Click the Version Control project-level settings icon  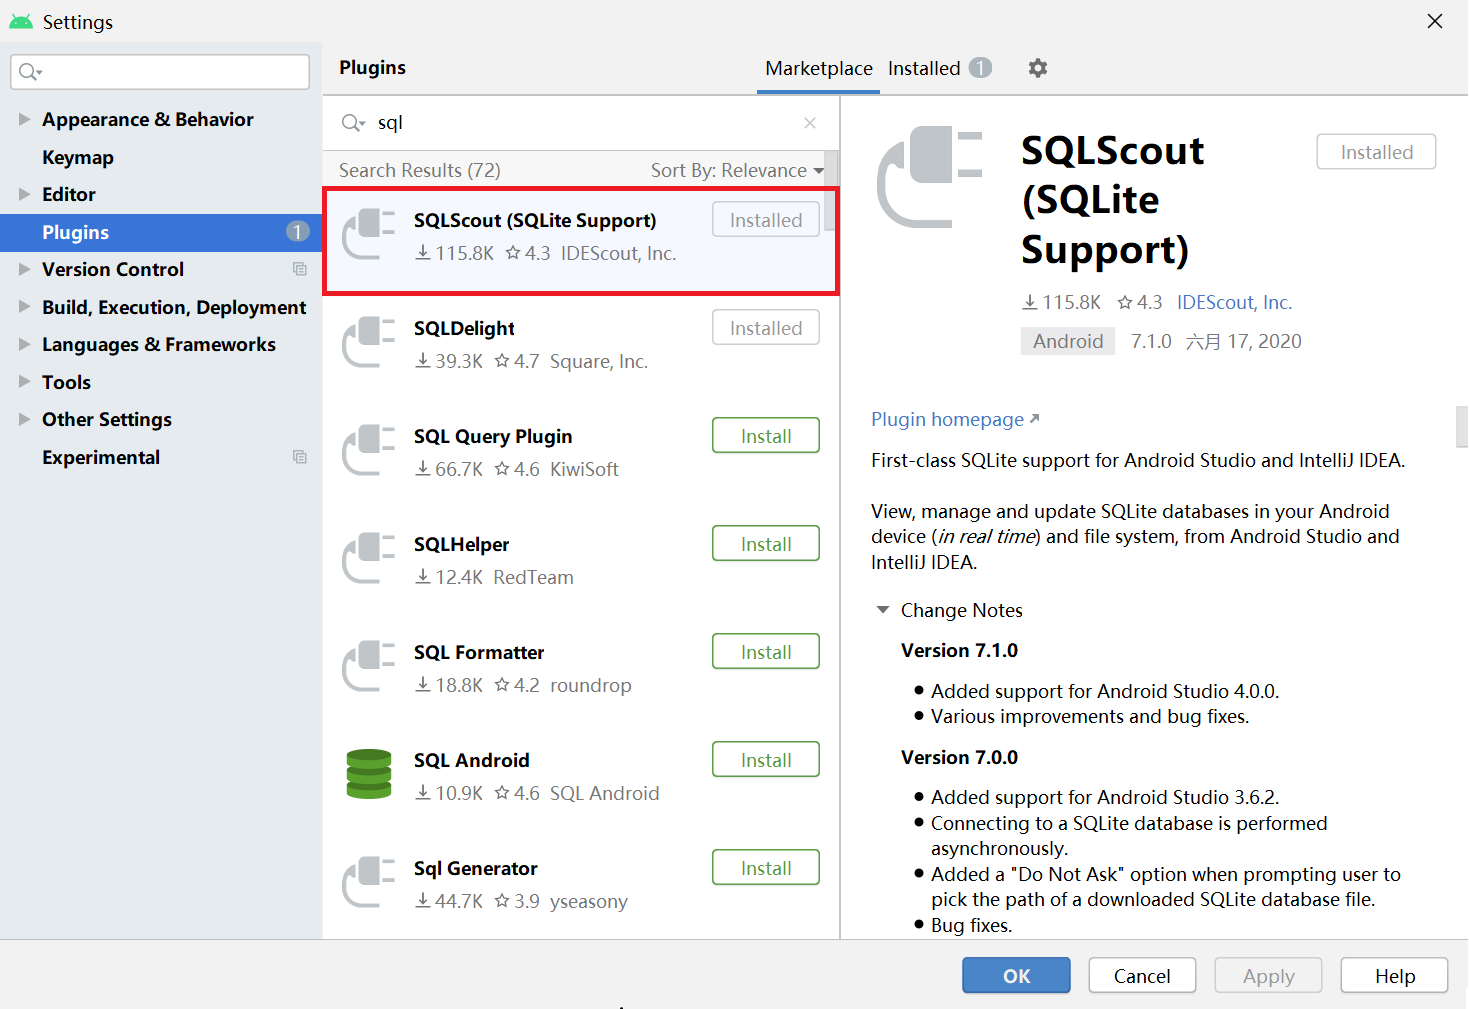299,269
